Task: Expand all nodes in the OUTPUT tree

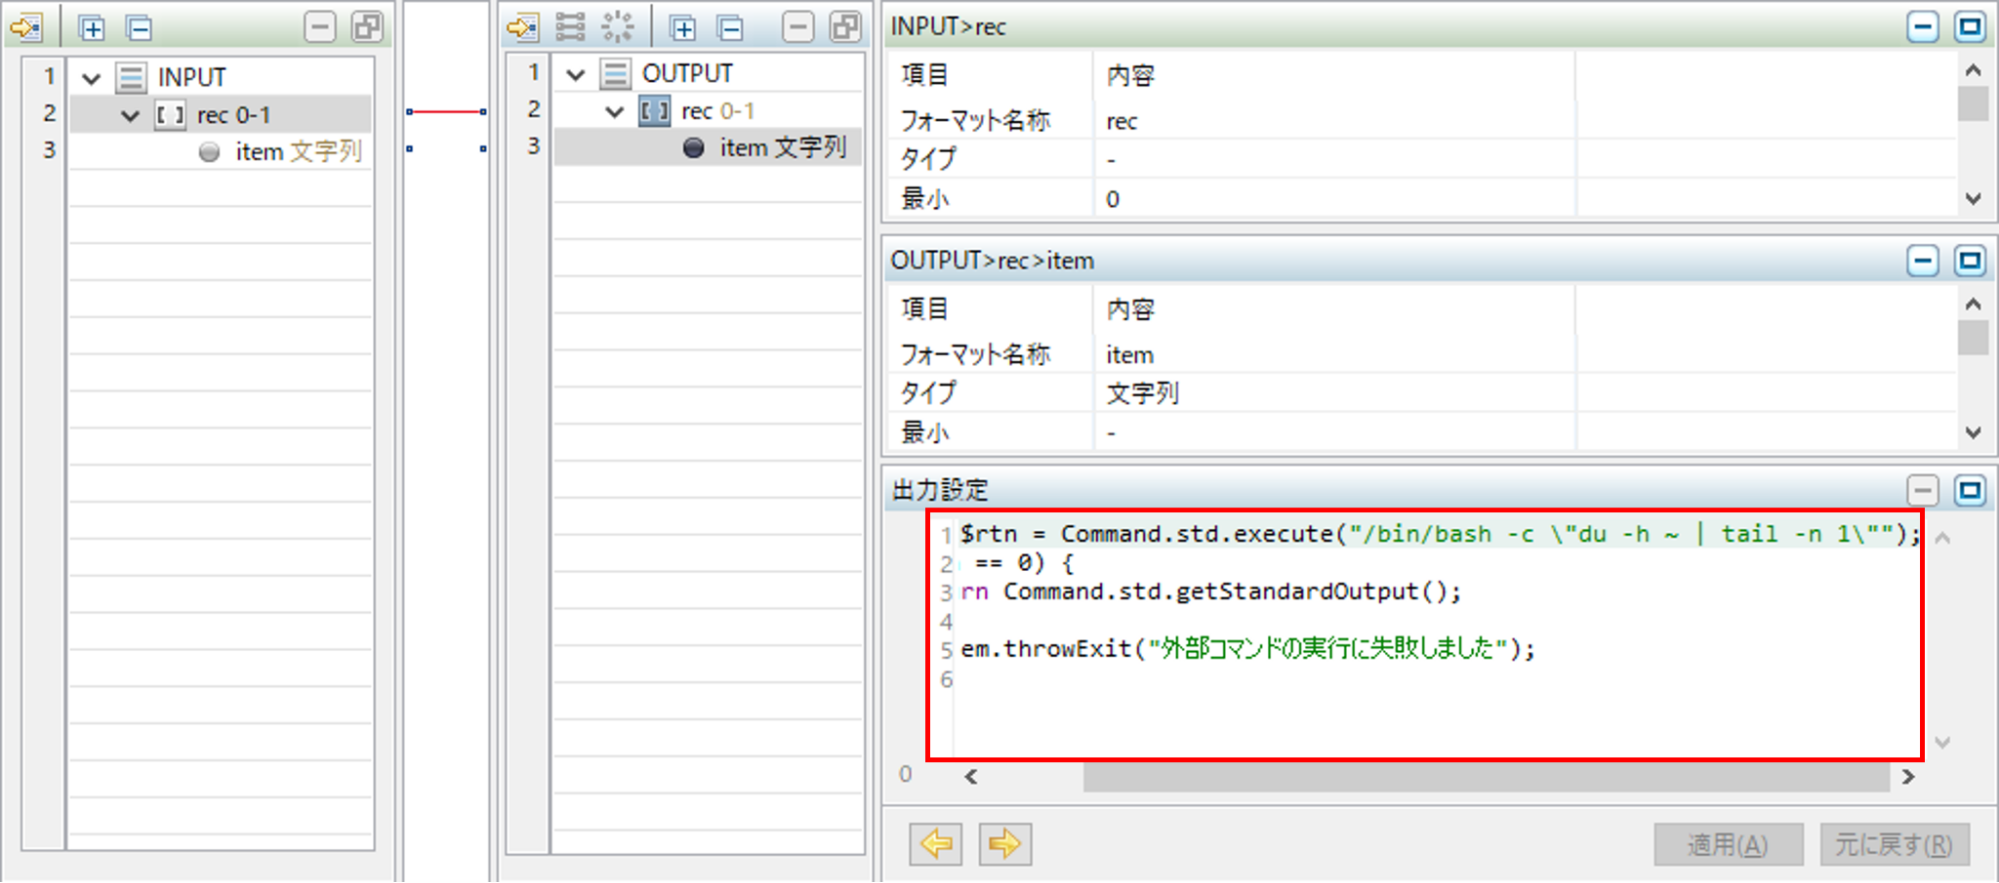Action: [x=683, y=28]
